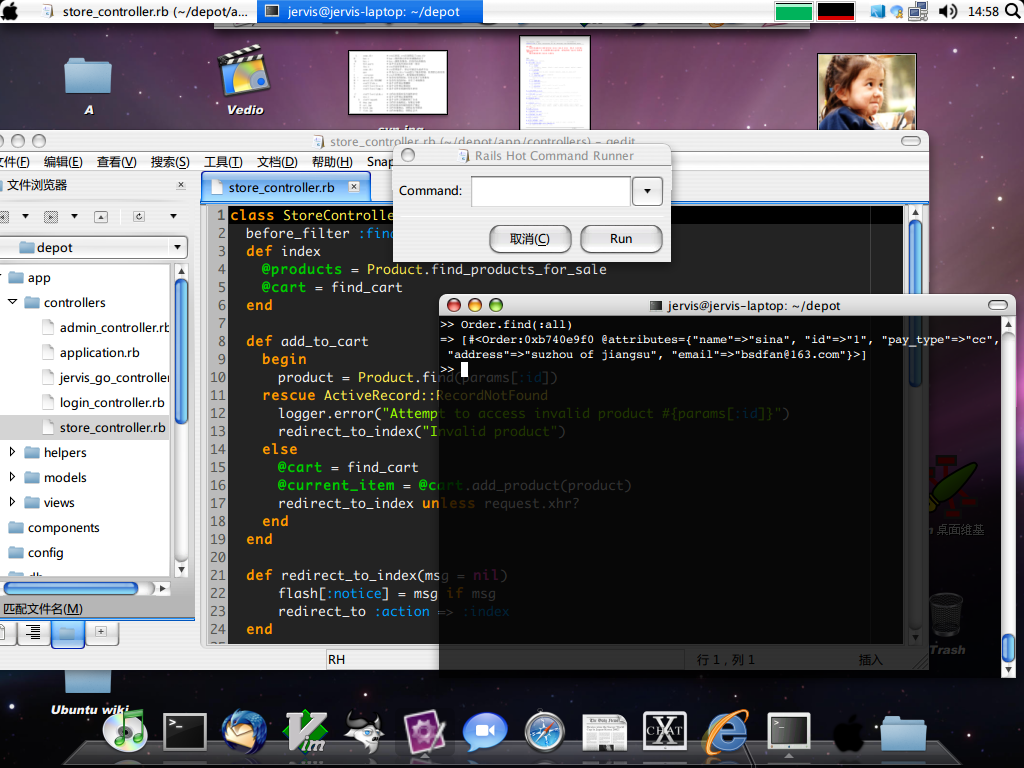The height and width of the screenshot is (768, 1024).
Task: Click the clock showing 14:58
Action: point(983,12)
